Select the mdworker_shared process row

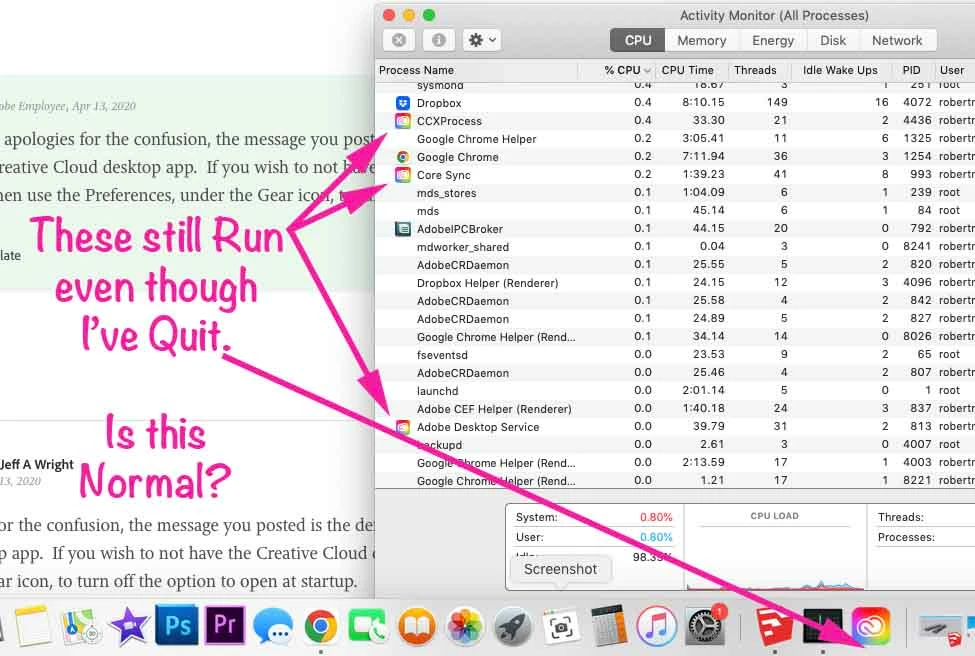click(x=675, y=247)
